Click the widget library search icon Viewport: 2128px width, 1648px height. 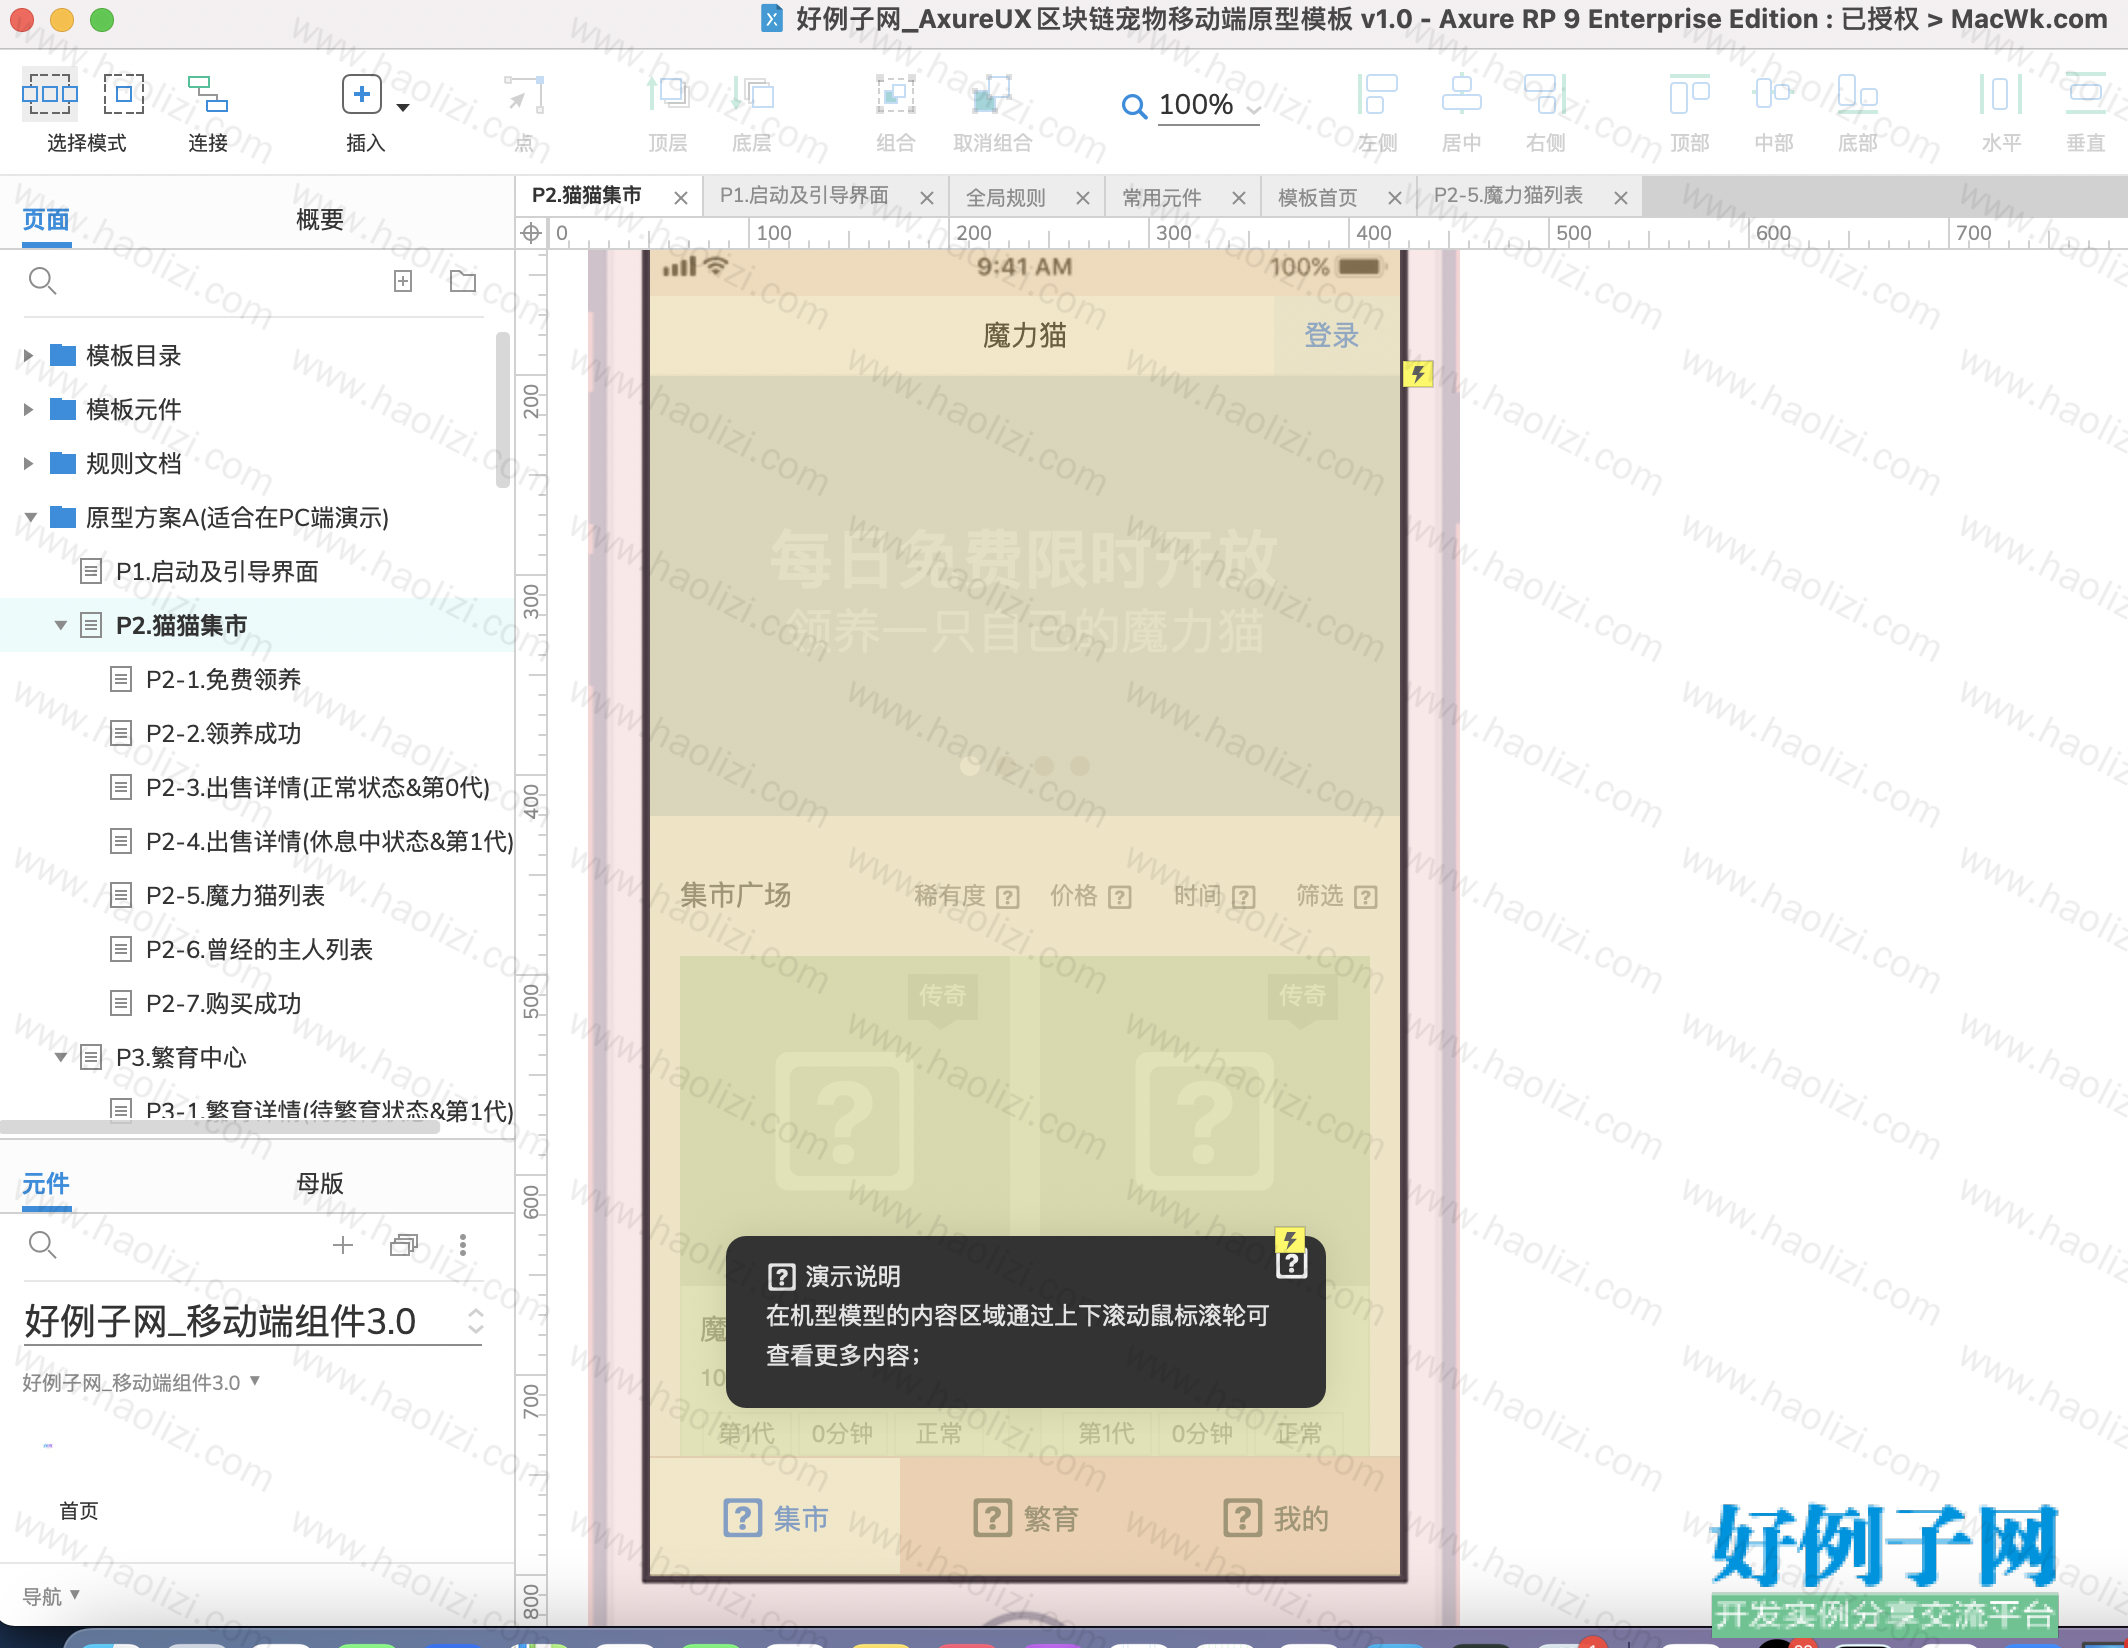pyautogui.click(x=42, y=1245)
